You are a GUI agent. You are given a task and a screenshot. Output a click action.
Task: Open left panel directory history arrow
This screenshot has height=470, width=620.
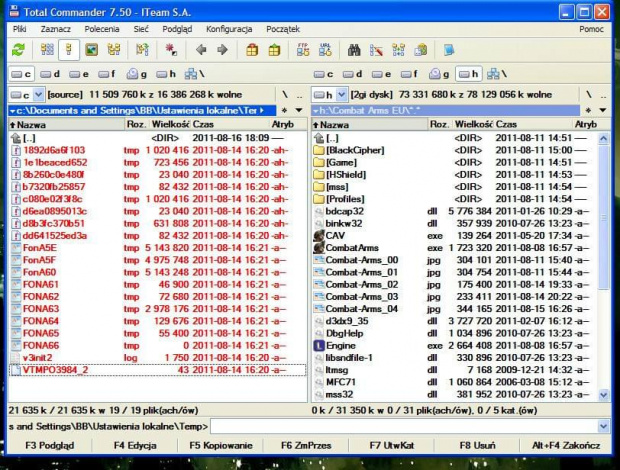299,110
